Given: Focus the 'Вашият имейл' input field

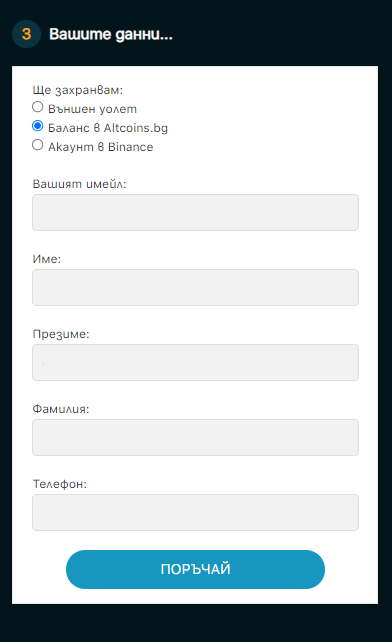Looking at the screenshot, I should click(x=195, y=212).
